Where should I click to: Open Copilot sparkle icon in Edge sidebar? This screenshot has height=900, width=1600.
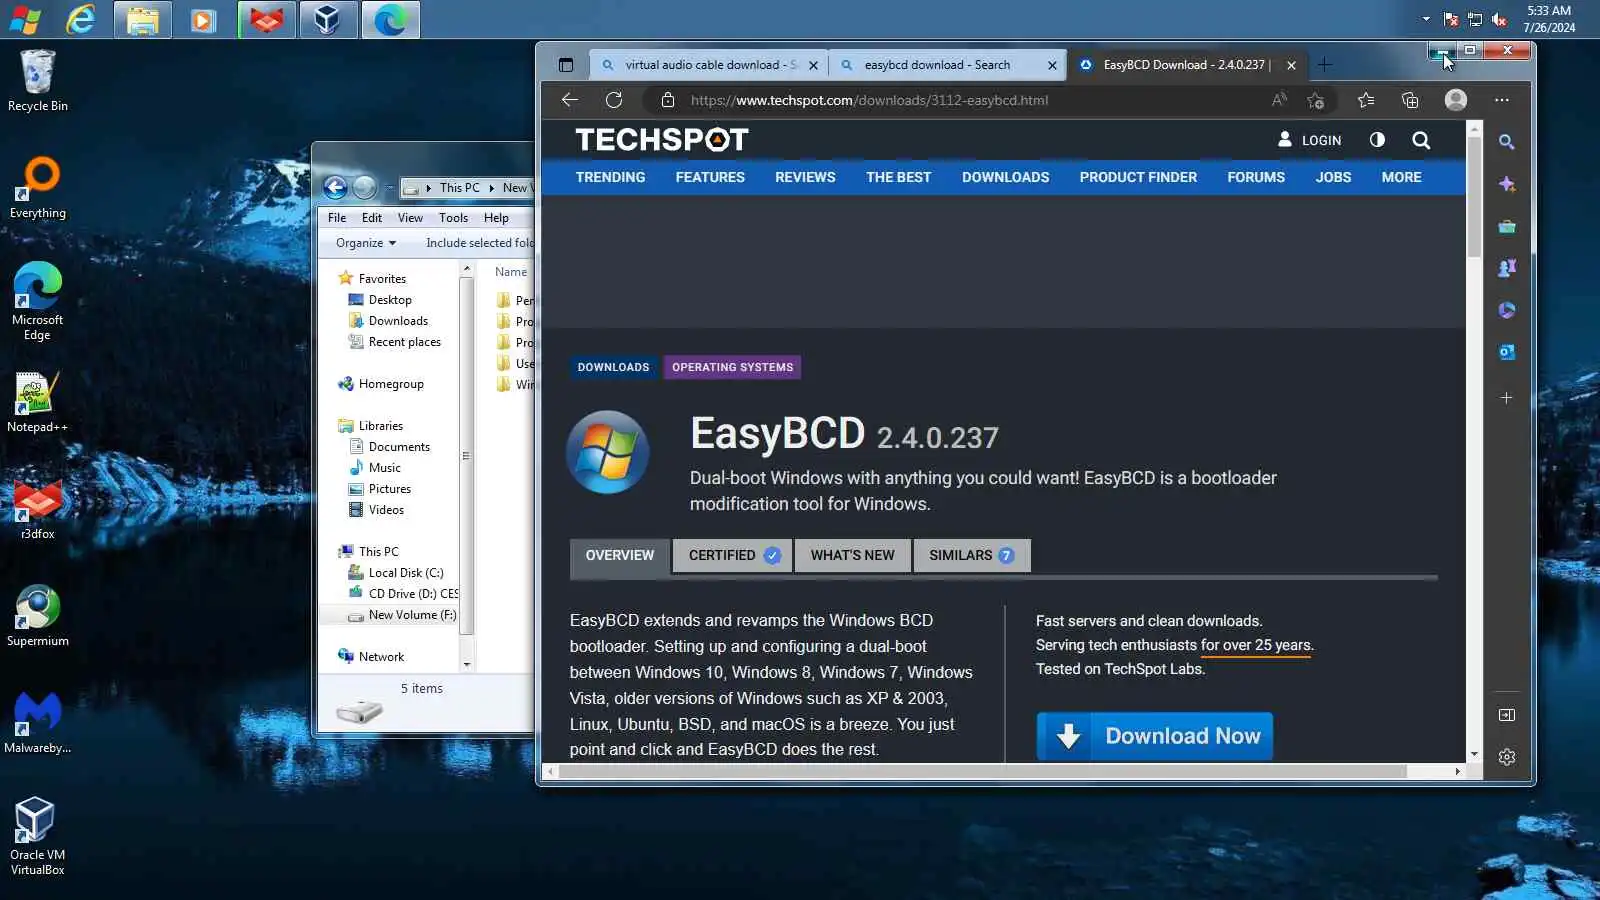click(x=1507, y=185)
